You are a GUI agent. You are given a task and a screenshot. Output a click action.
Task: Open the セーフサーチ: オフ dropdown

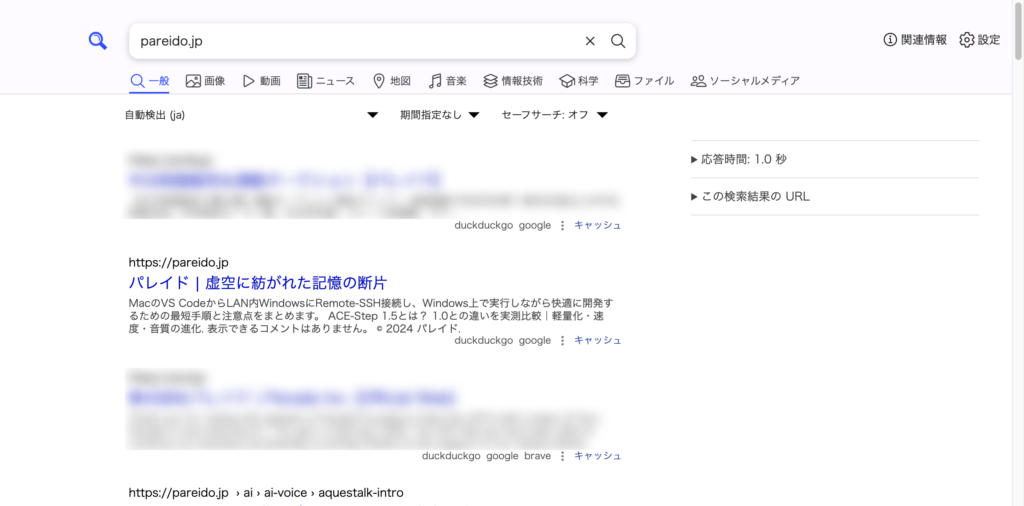click(x=554, y=115)
